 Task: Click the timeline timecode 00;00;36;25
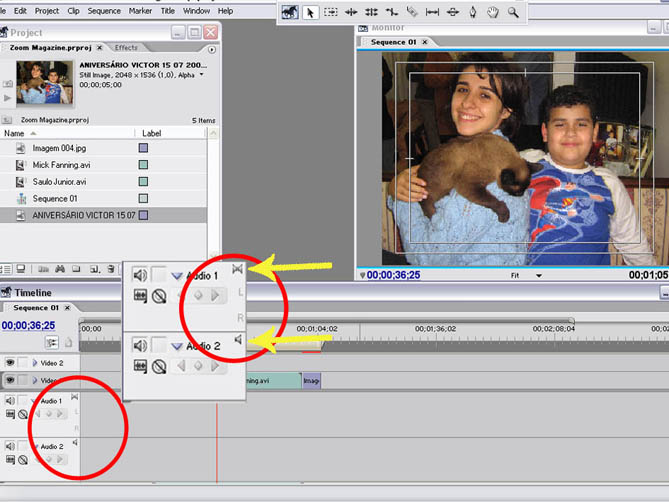(29, 325)
